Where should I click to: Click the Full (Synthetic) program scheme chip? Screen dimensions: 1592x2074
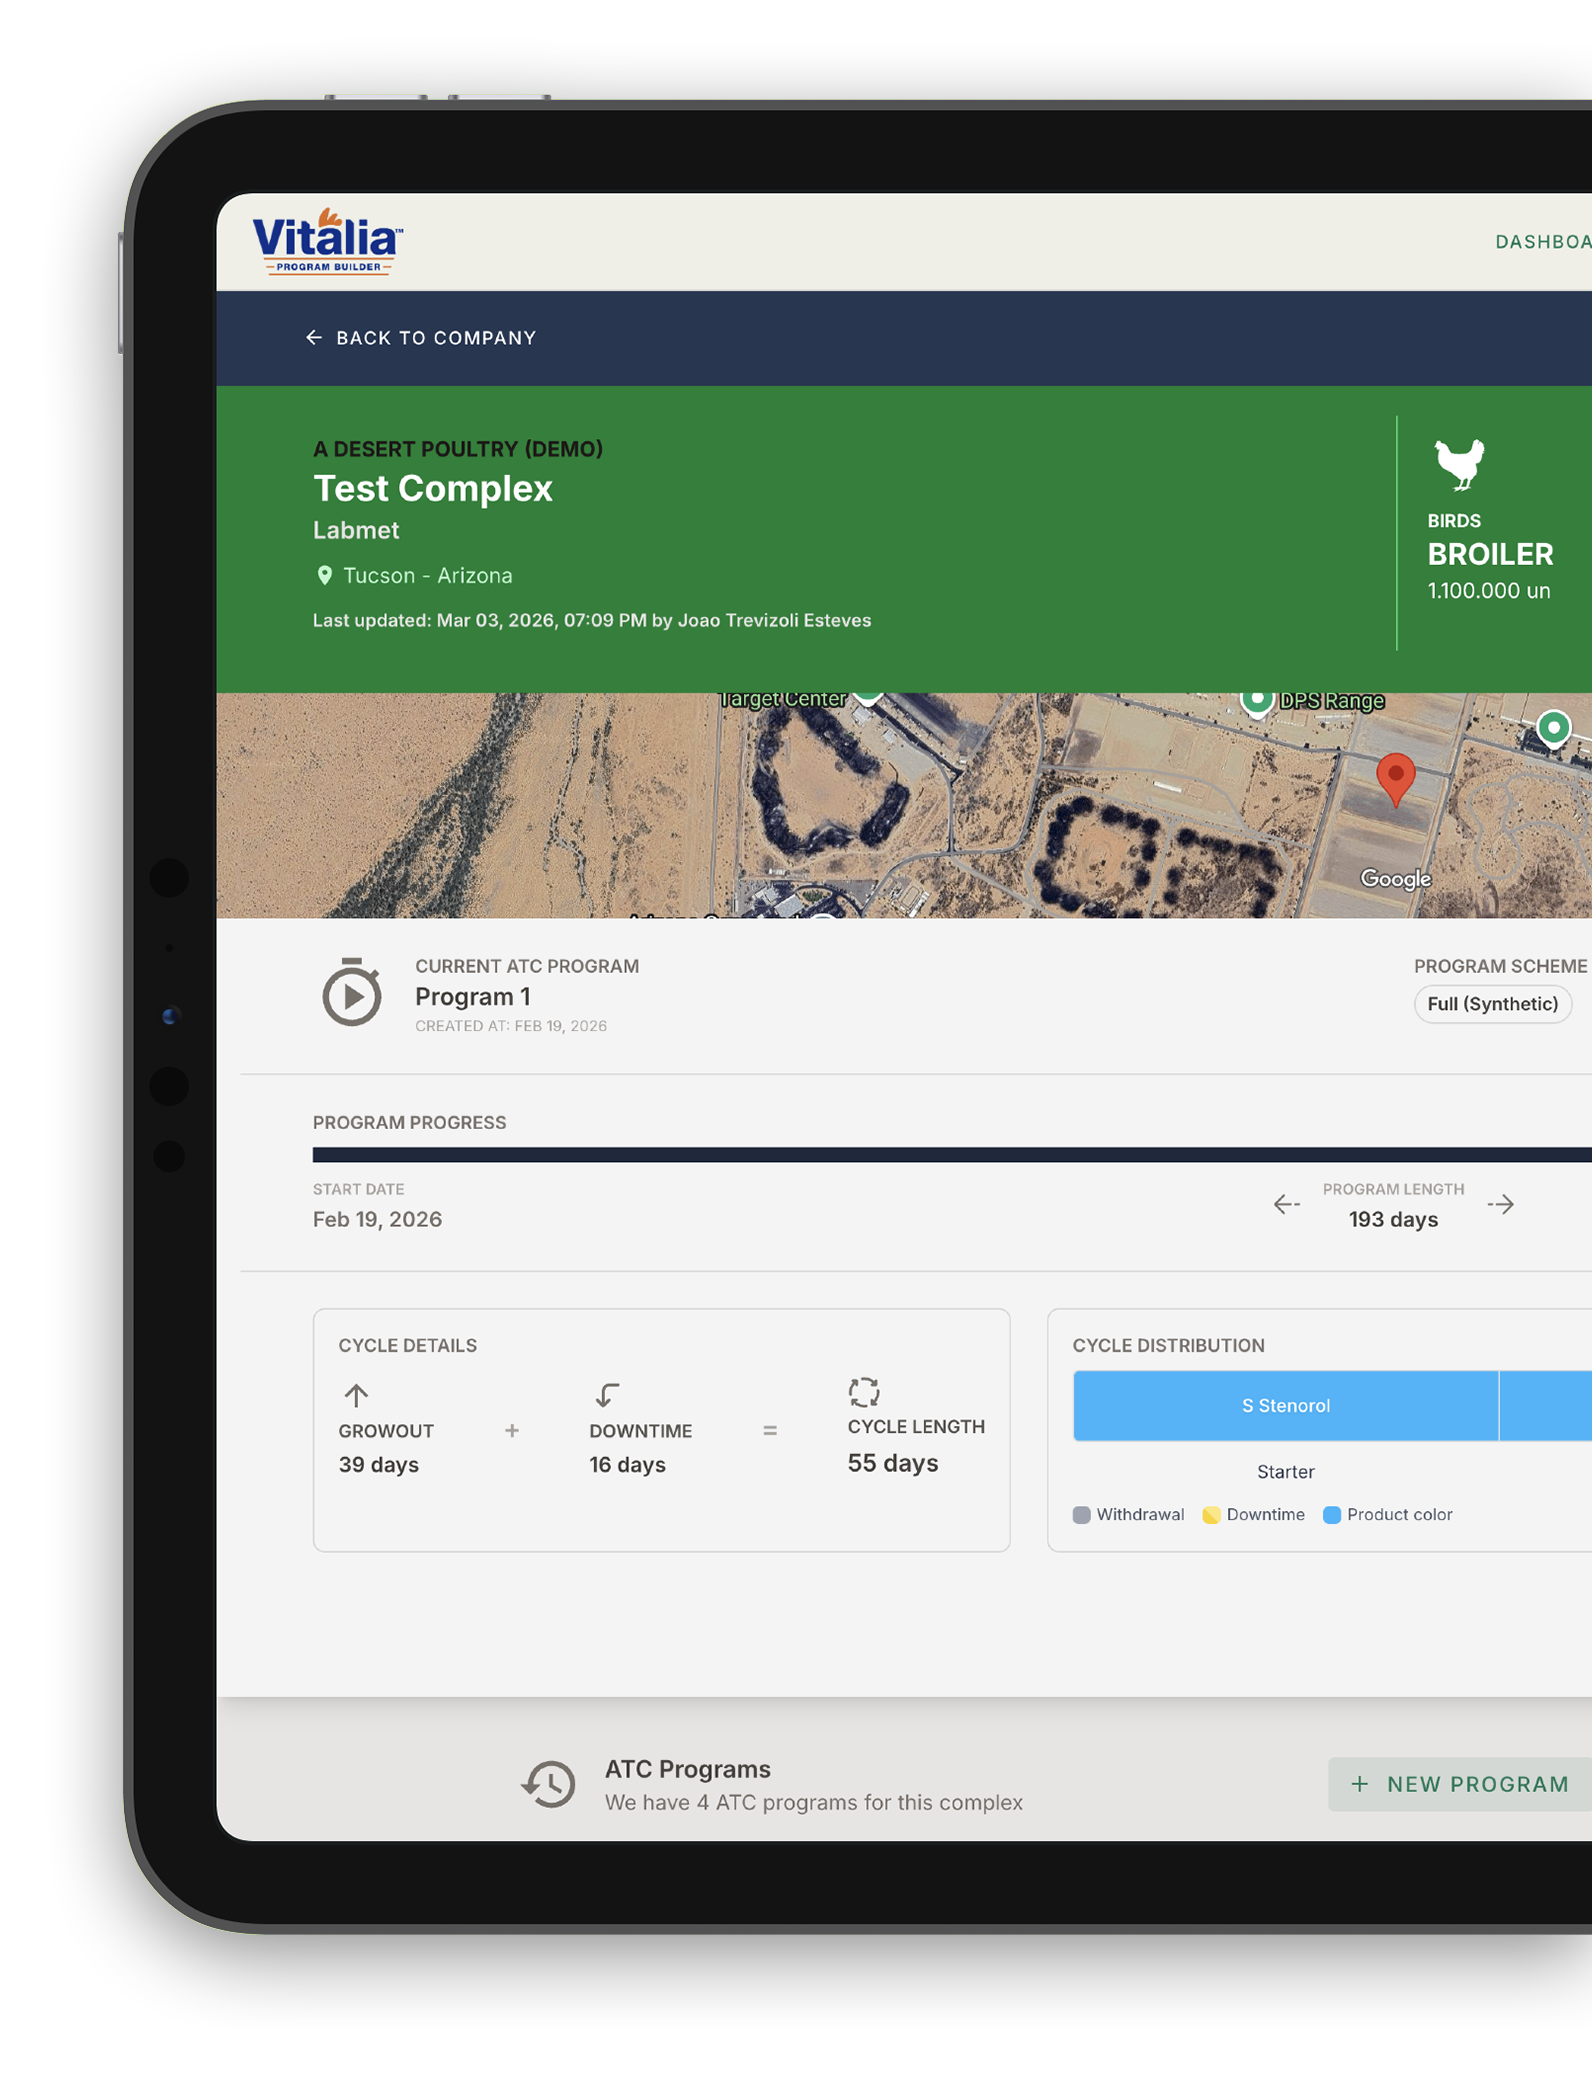[x=1492, y=1004]
